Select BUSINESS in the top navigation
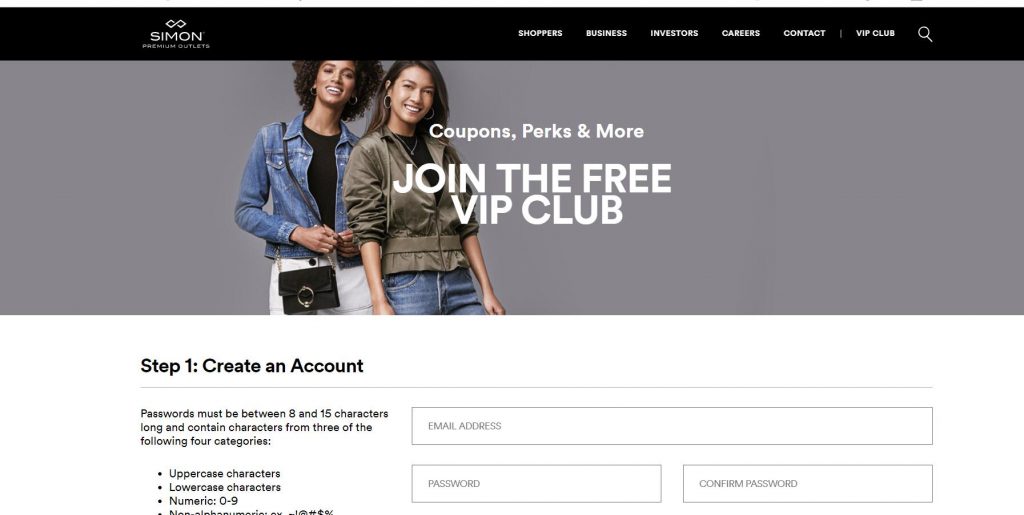Image resolution: width=1024 pixels, height=515 pixels. 606,33
